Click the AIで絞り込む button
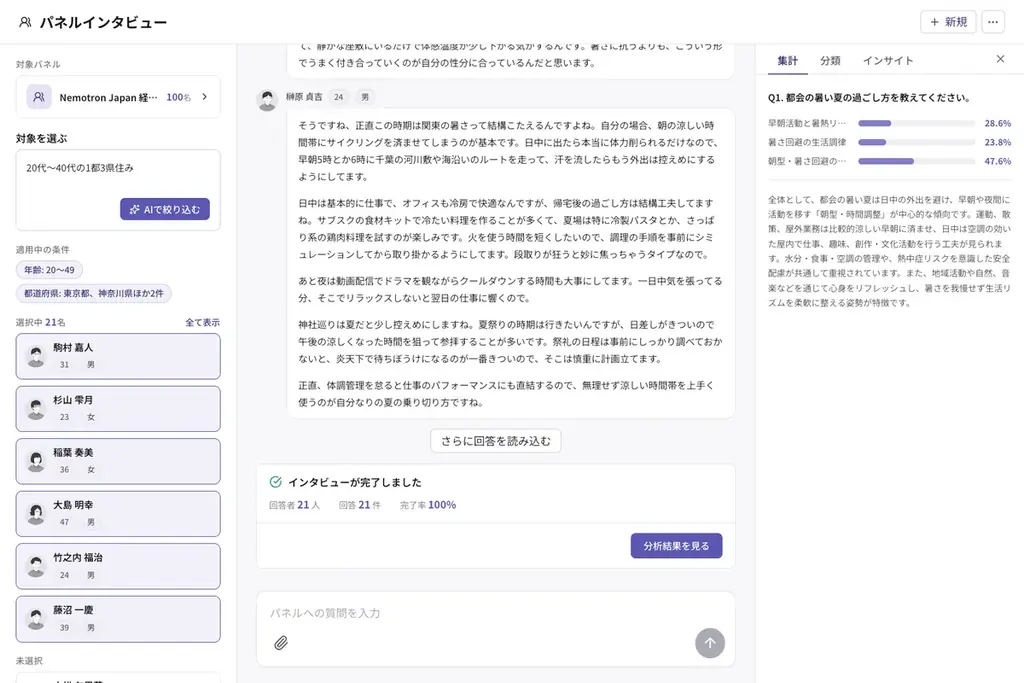 [165, 209]
